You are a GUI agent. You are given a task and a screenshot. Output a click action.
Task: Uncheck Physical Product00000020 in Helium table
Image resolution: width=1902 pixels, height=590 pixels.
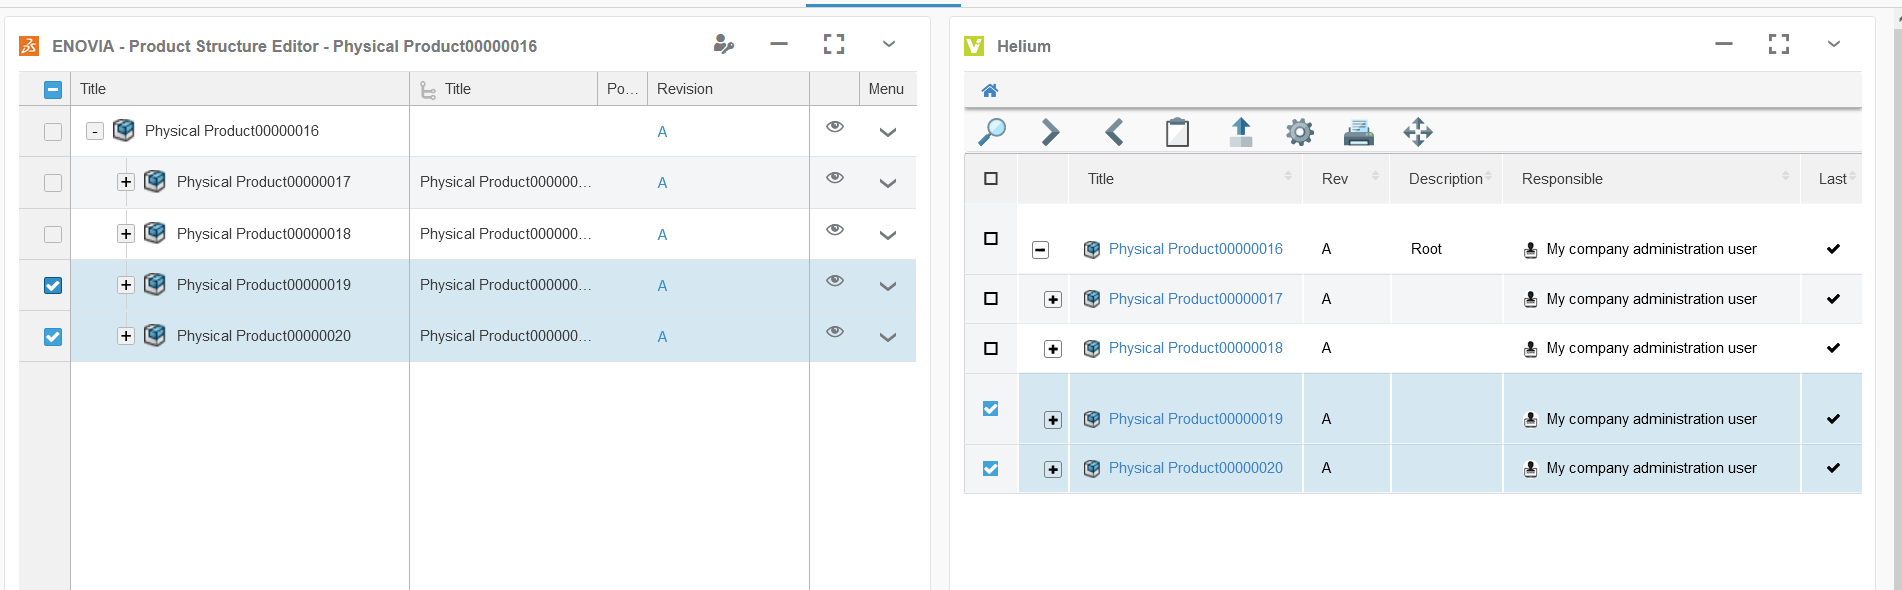991,468
